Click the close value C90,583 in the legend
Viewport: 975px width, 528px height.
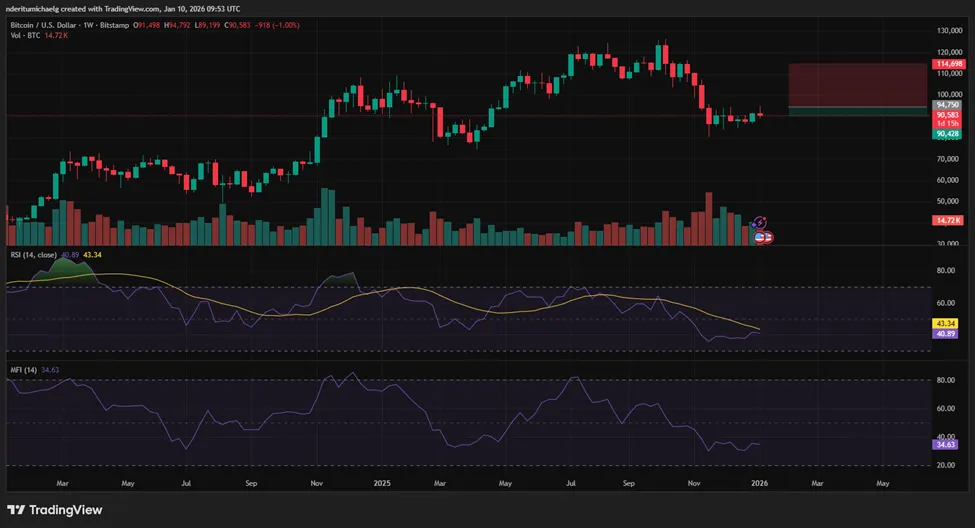point(237,25)
